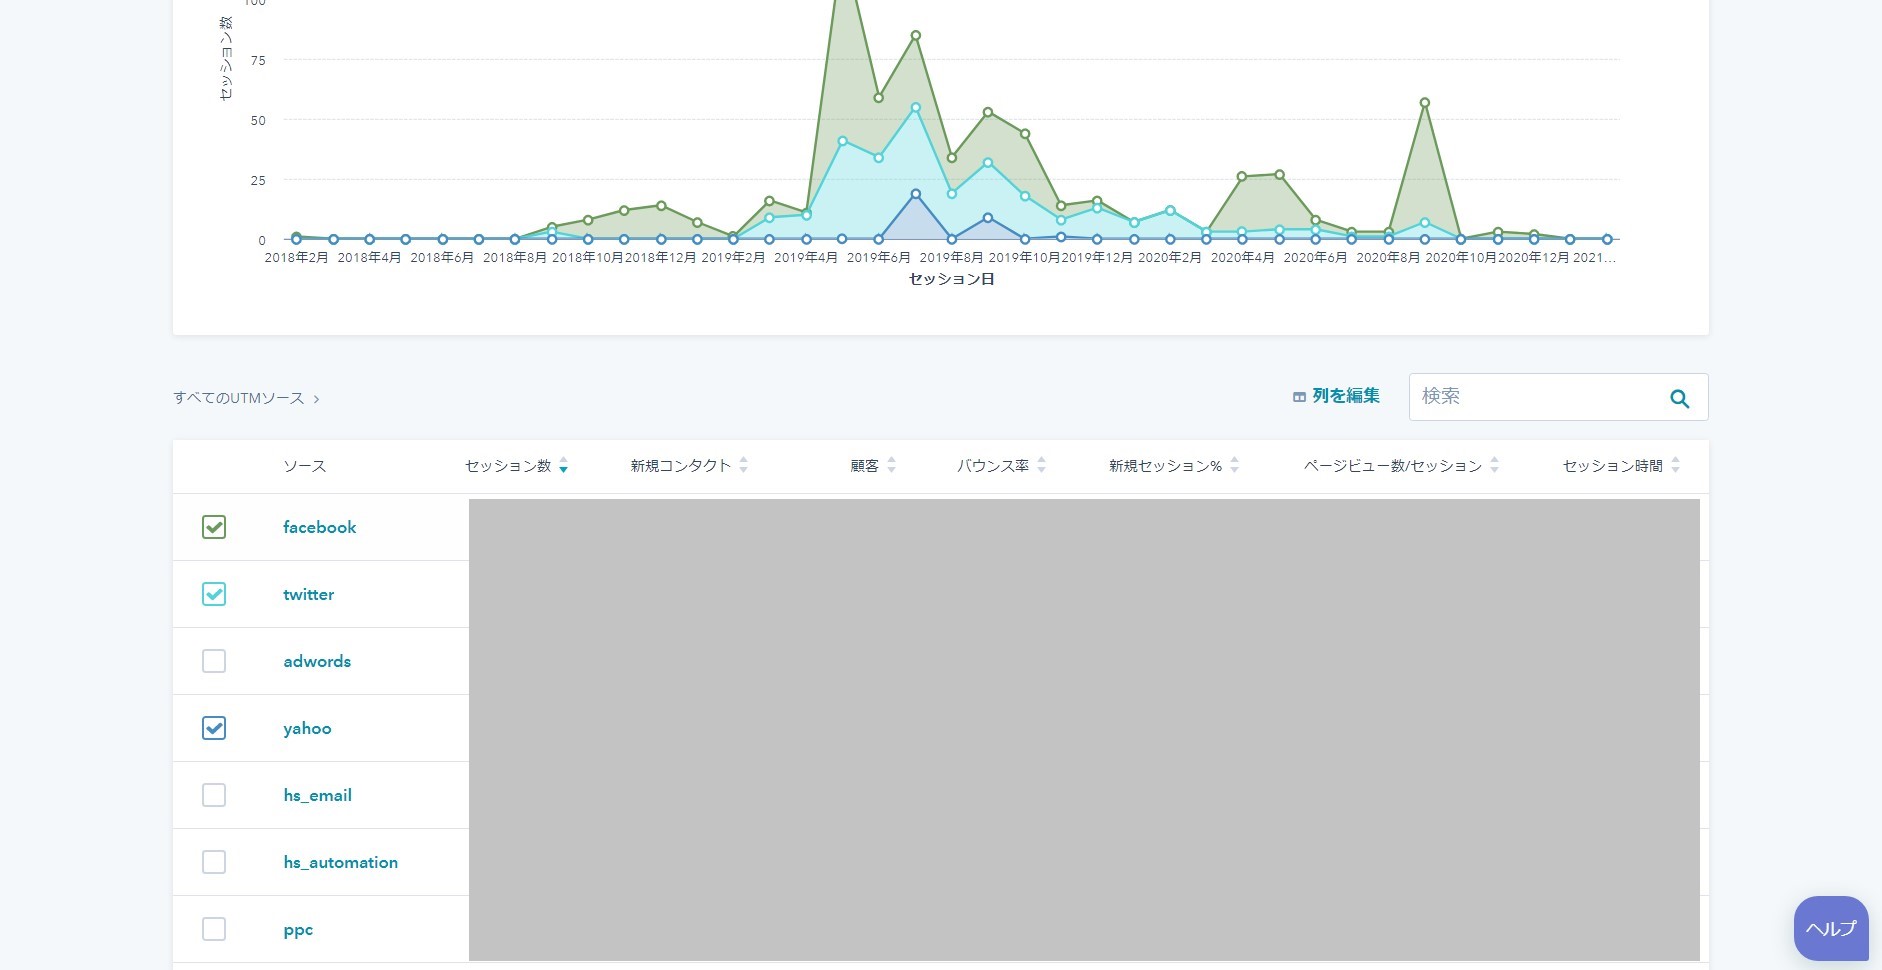Open the yahoo source link
This screenshot has width=1882, height=970.
307,728
